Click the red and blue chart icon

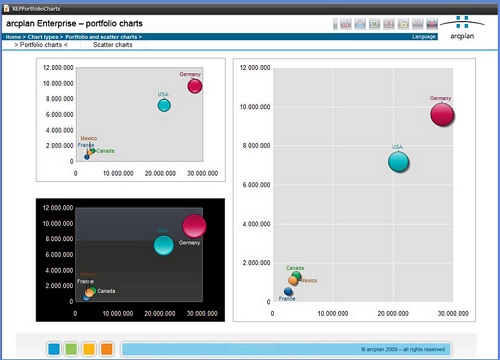(x=432, y=24)
